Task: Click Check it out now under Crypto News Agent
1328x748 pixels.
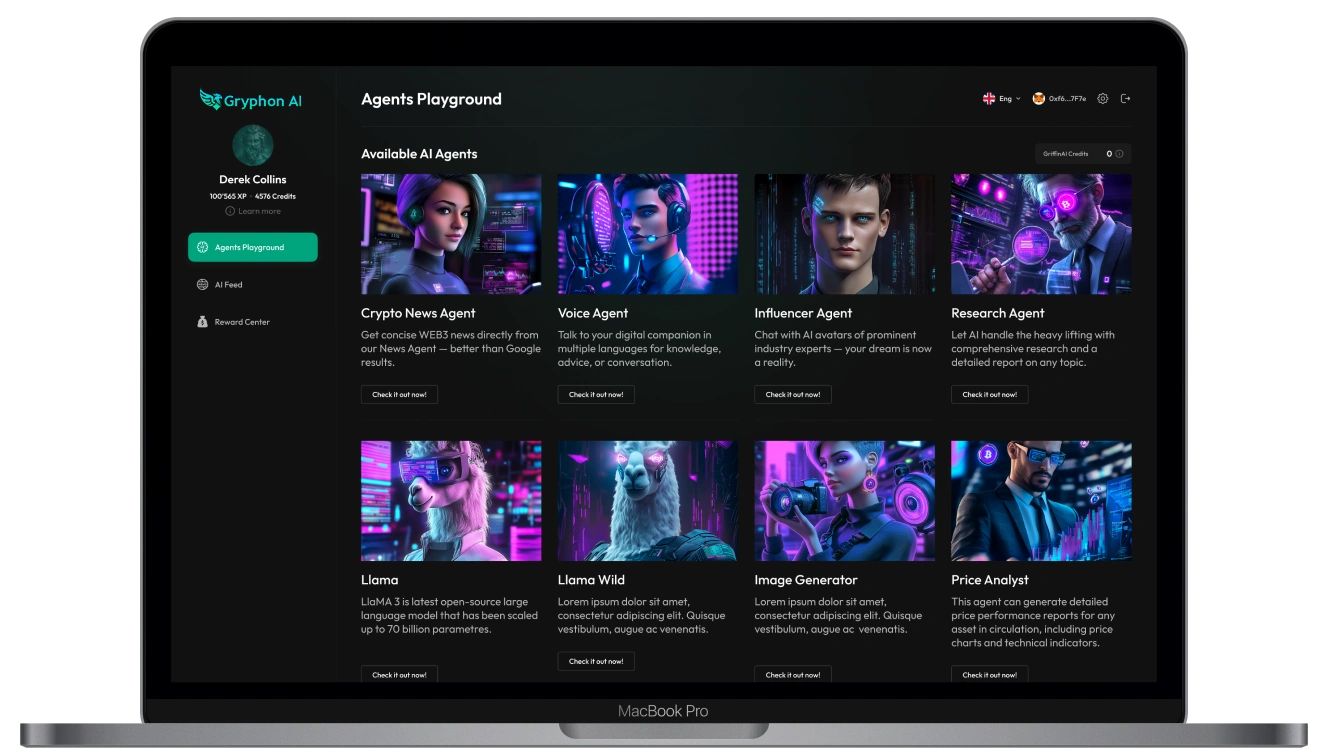Action: (399, 395)
